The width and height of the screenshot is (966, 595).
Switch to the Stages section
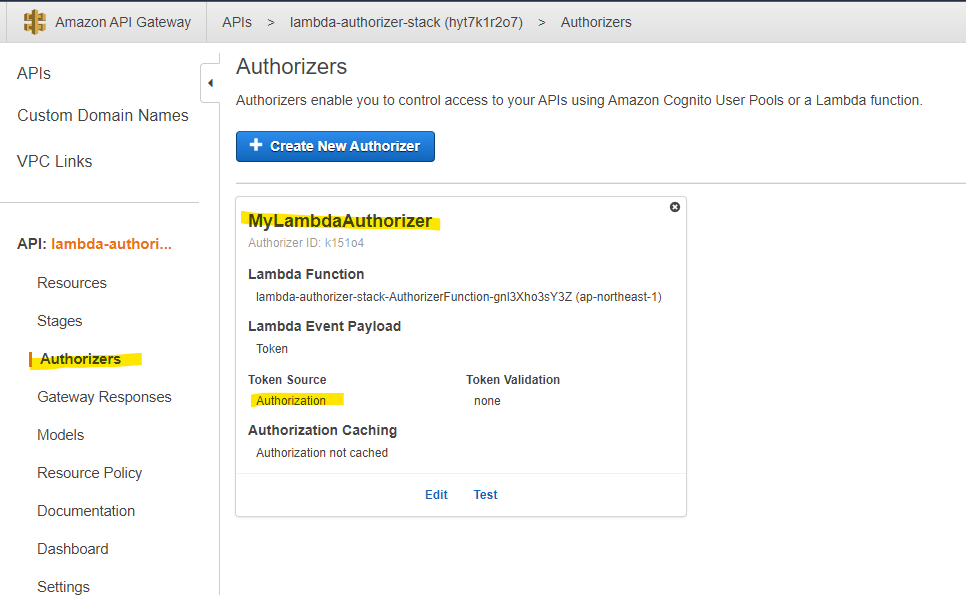(x=59, y=320)
